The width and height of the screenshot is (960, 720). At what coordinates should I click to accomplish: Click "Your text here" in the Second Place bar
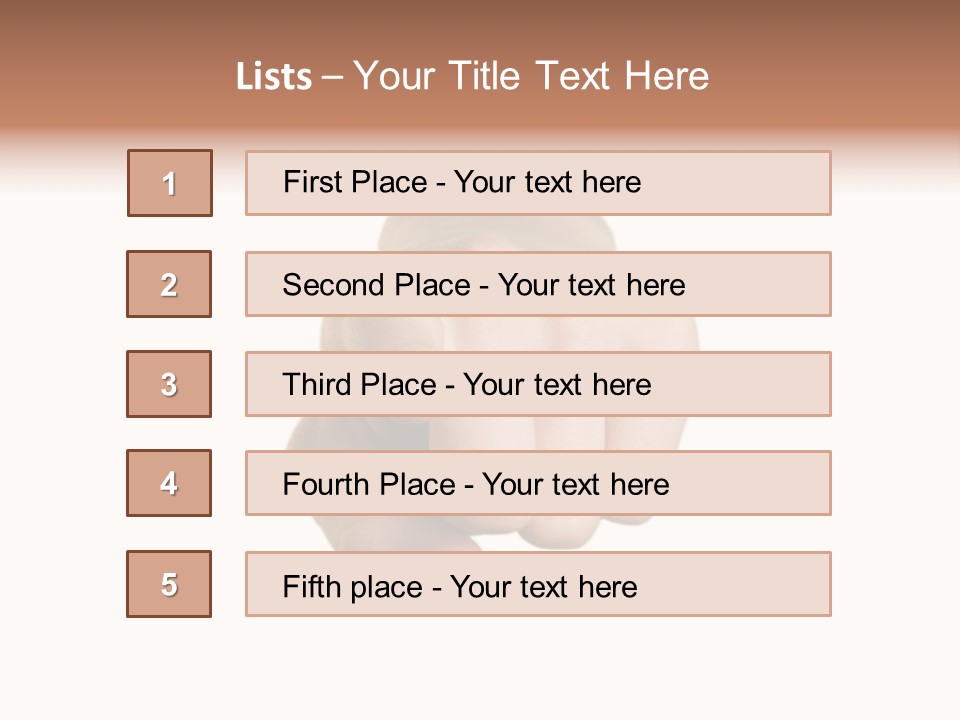tap(591, 285)
